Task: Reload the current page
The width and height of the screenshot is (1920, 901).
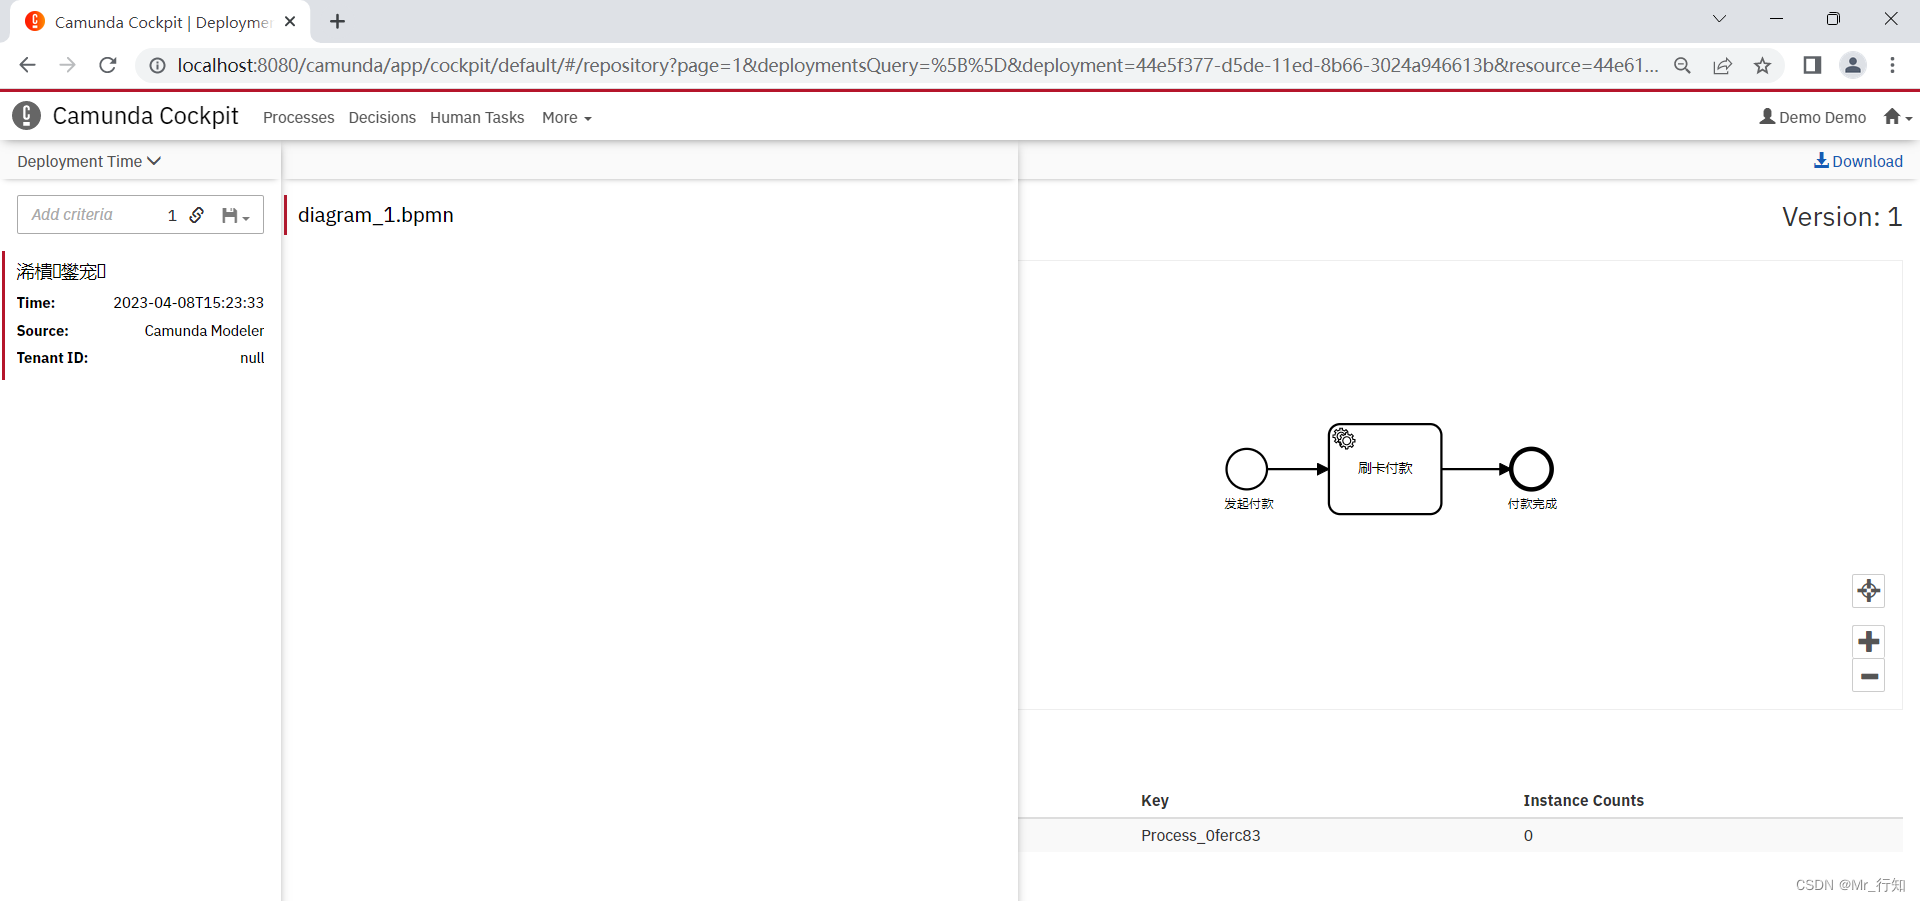Action: [108, 65]
